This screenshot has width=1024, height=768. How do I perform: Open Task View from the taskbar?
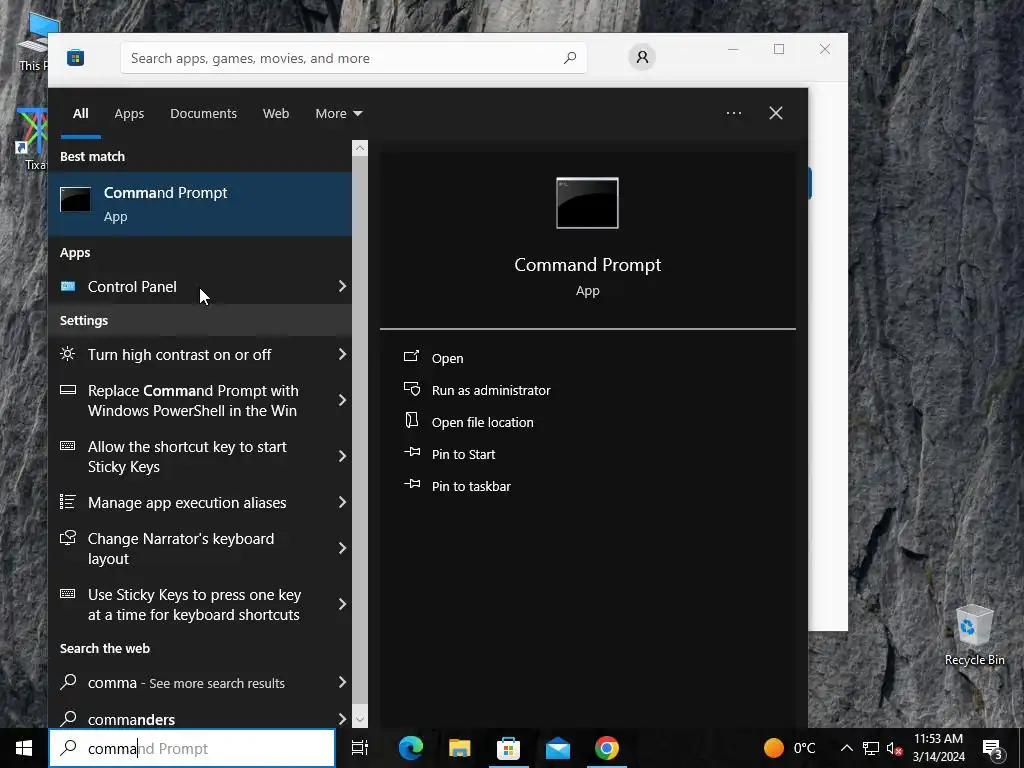(360, 748)
